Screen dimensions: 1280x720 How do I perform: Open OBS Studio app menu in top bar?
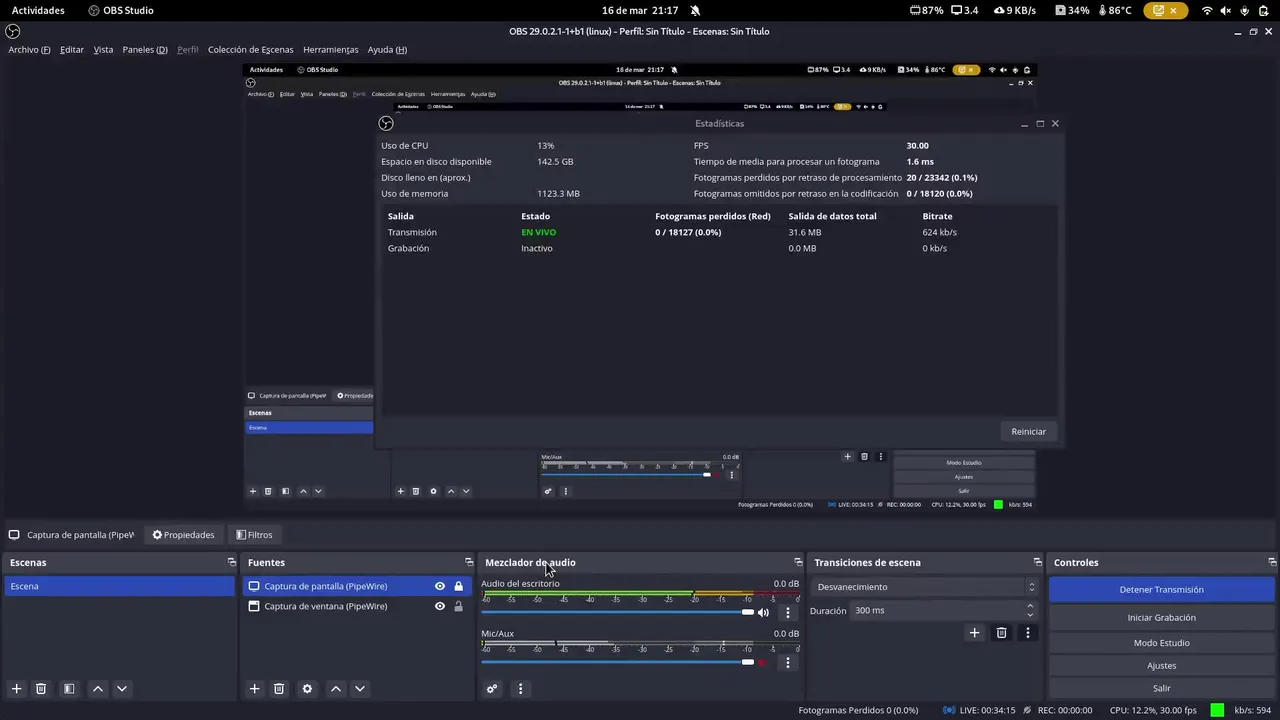click(121, 10)
